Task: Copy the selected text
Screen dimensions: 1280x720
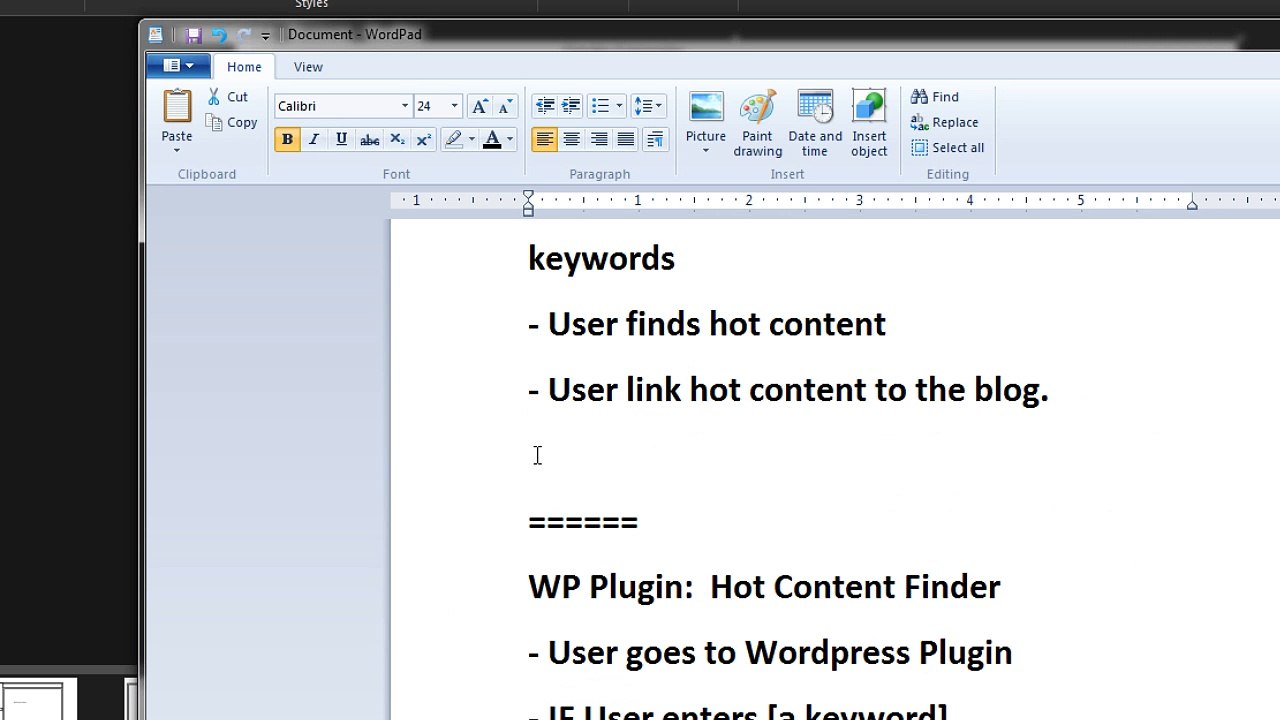Action: [232, 122]
